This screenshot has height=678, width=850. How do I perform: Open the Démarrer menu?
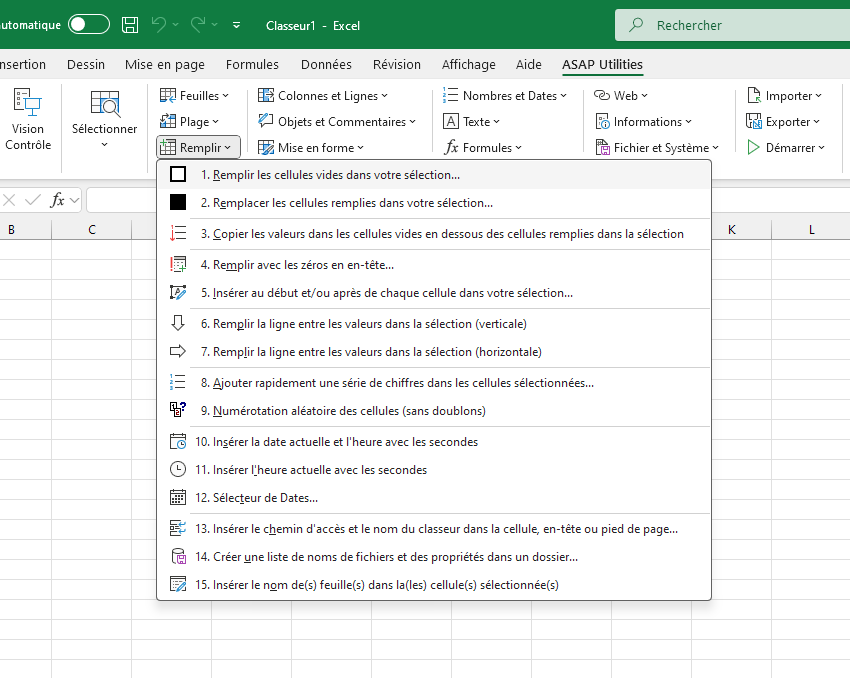pos(785,147)
